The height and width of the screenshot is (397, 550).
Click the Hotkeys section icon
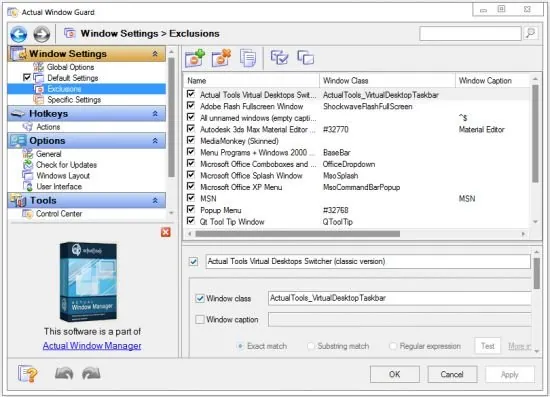tap(18, 114)
